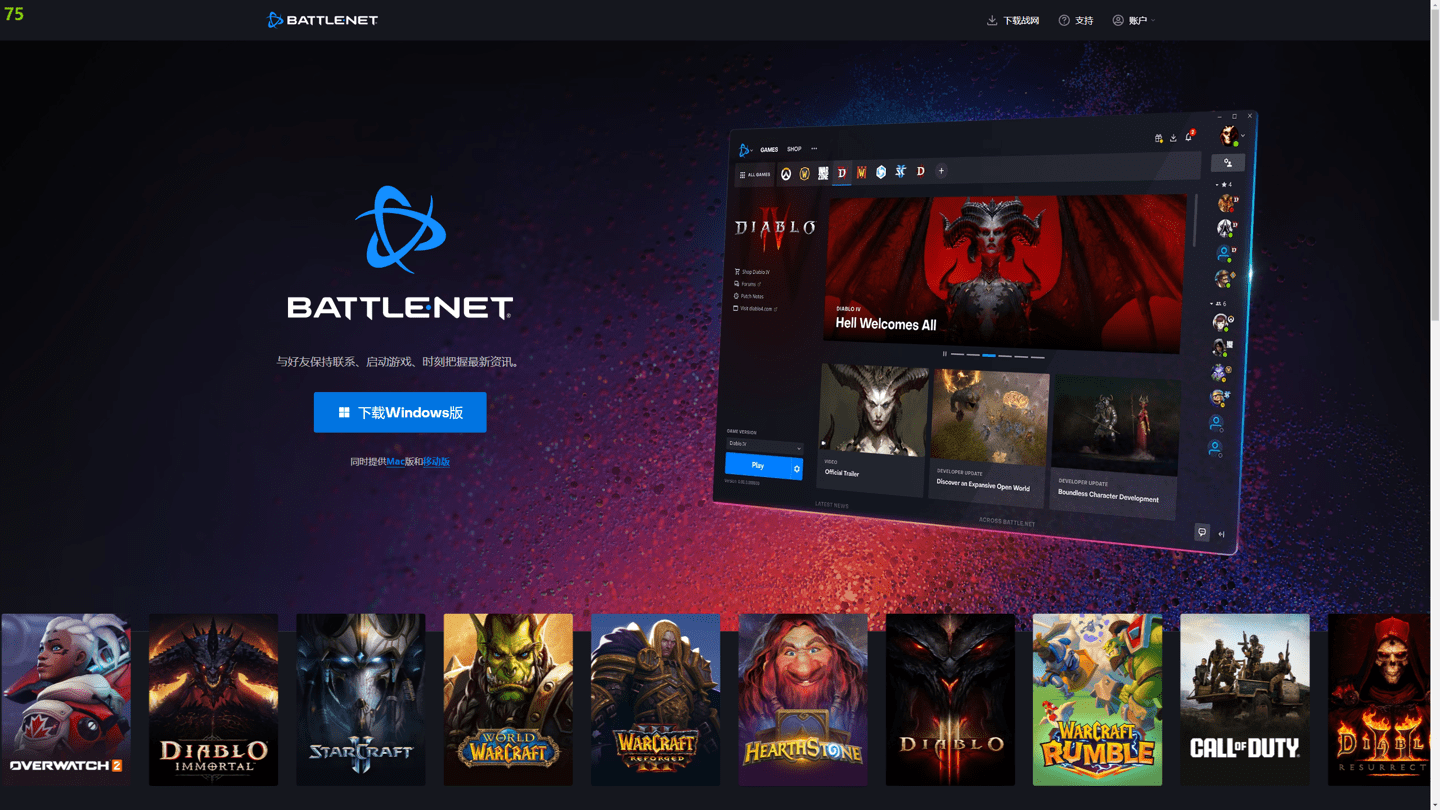Open the Diablo IV game version dropdown in preview
The height and width of the screenshot is (810, 1440).
coord(765,444)
